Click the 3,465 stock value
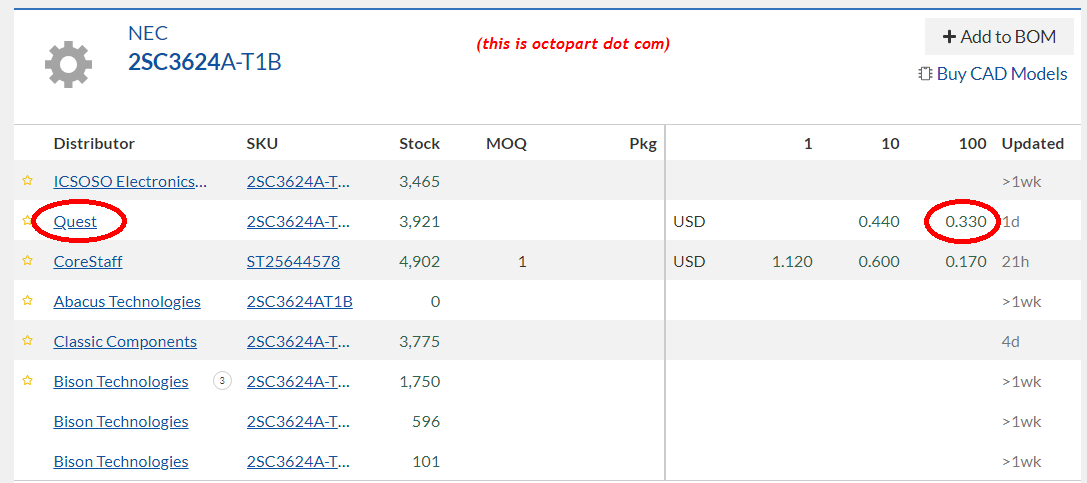The width and height of the screenshot is (1087, 483). click(419, 182)
